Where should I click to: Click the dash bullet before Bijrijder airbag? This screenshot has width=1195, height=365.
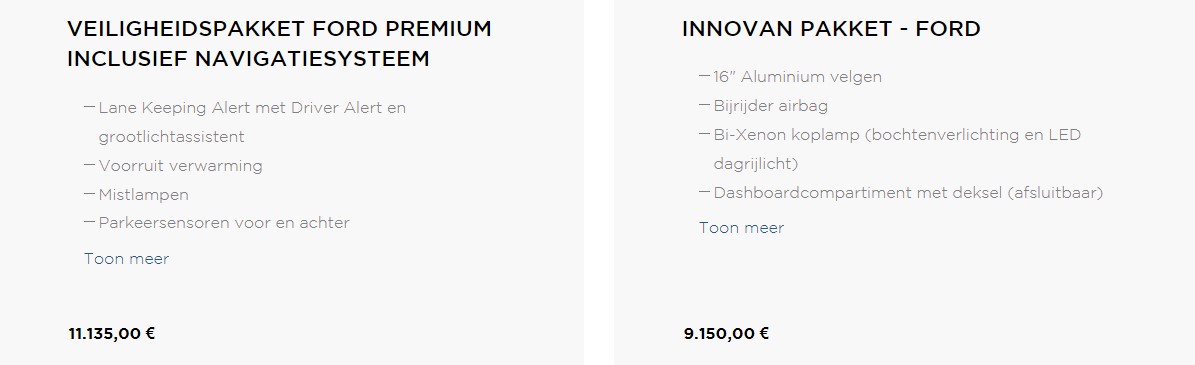[705, 105]
